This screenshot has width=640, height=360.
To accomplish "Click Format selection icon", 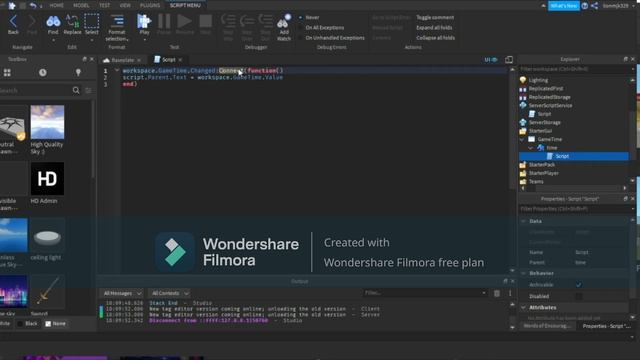I will click(x=117, y=21).
